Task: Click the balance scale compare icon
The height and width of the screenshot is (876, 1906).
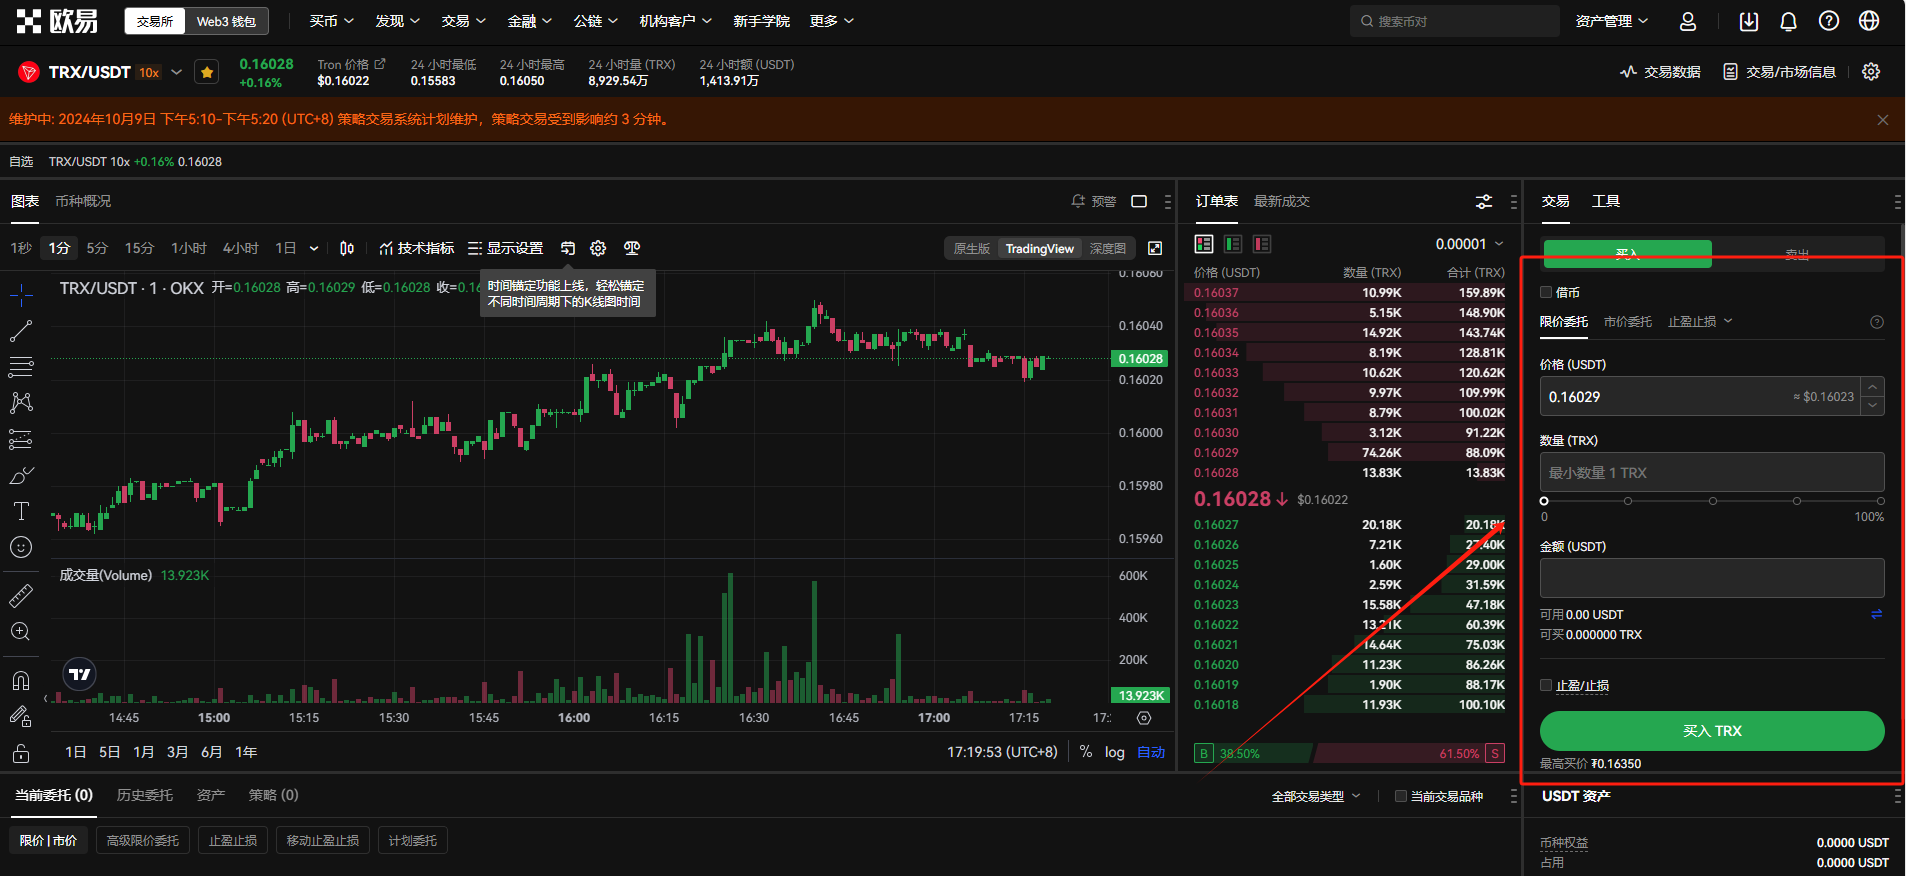Action: point(632,248)
